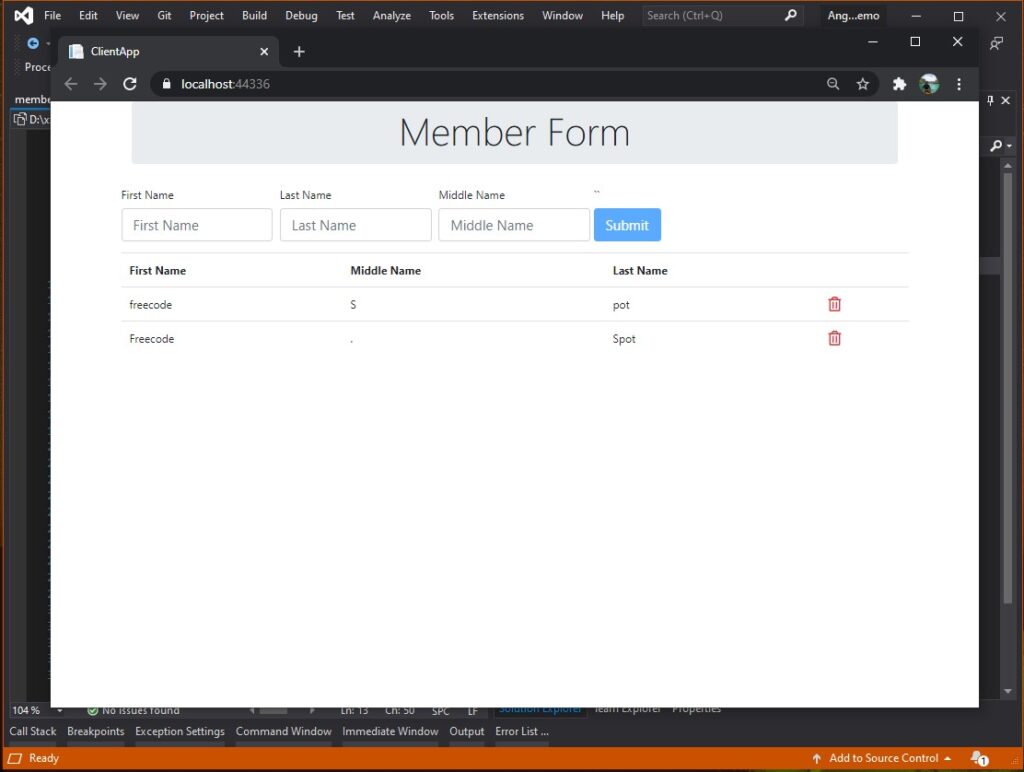Image resolution: width=1024 pixels, height=772 pixels.
Task: Click the Visual Studio navigate backward icon
Action: (x=33, y=43)
